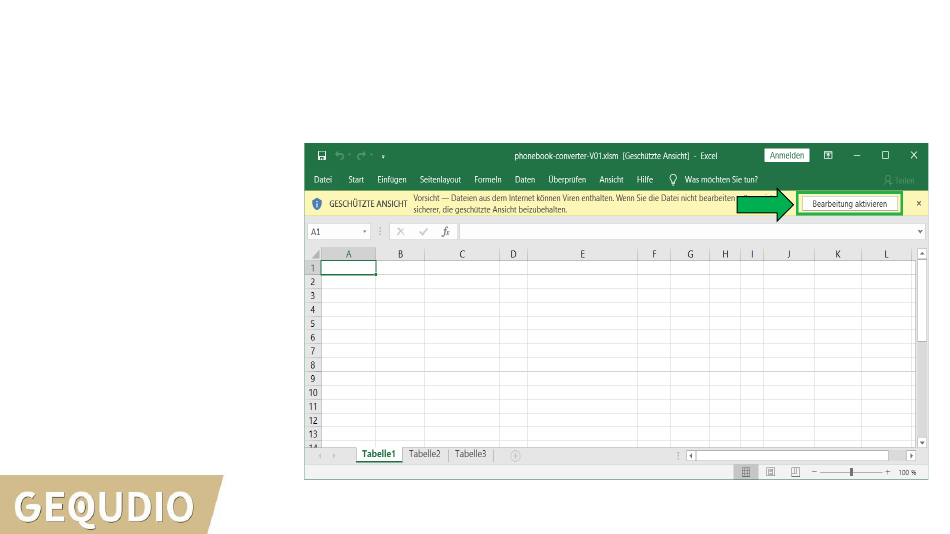
Task: Open the Formeln tab
Action: tap(488, 179)
